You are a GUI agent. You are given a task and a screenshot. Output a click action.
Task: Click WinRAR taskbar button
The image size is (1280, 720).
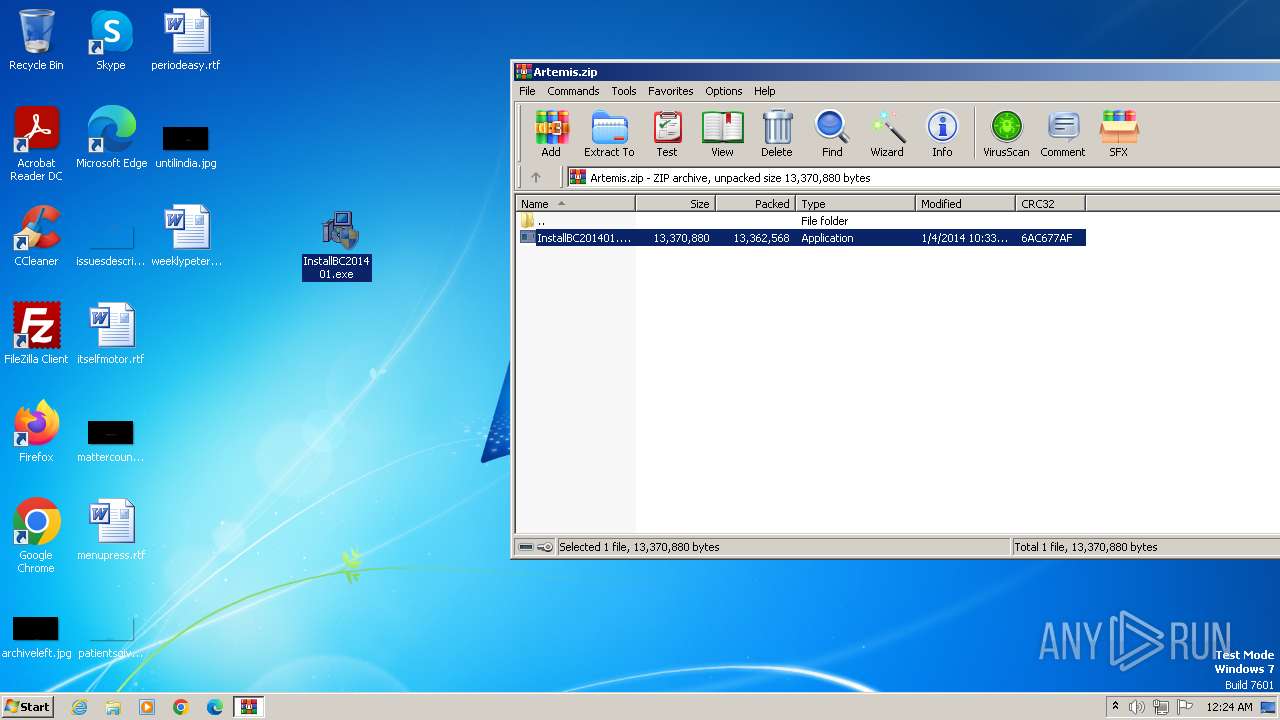coord(248,707)
